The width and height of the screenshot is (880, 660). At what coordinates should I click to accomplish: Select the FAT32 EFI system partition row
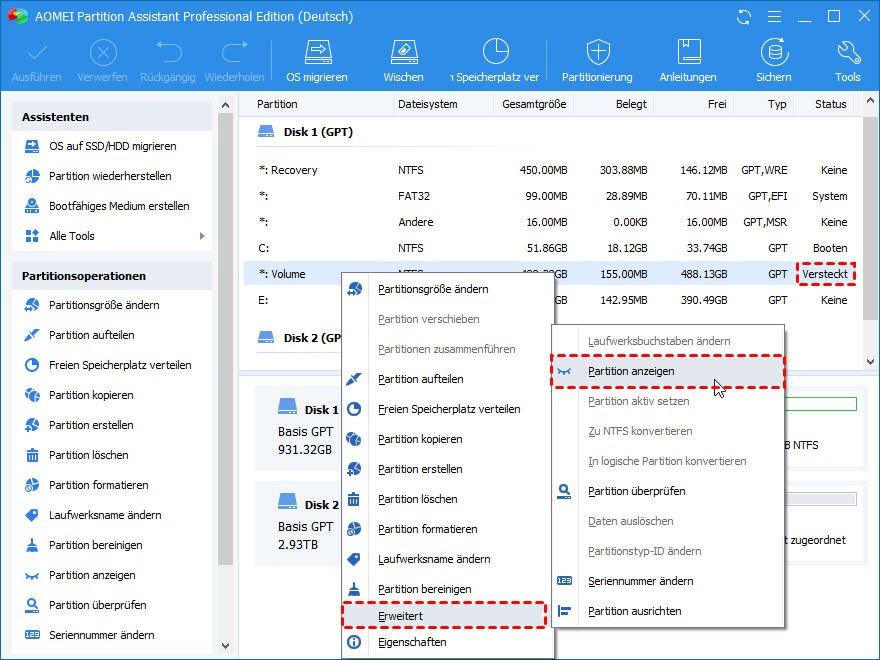tap(552, 196)
